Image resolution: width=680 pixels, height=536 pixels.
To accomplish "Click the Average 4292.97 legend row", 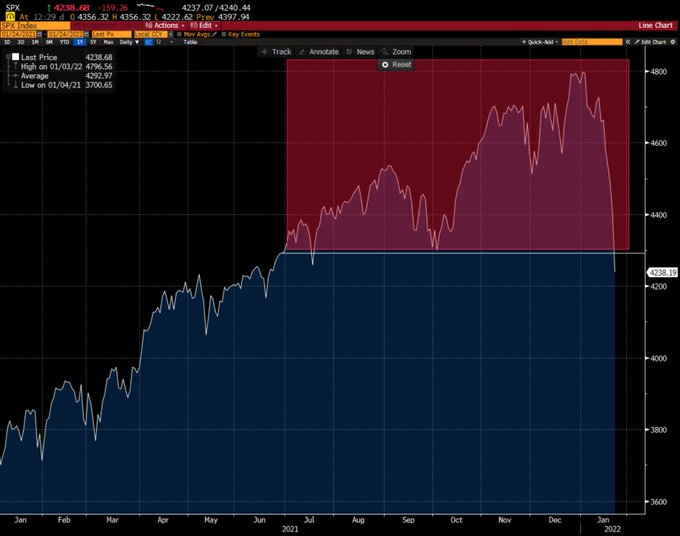I will tap(63, 76).
